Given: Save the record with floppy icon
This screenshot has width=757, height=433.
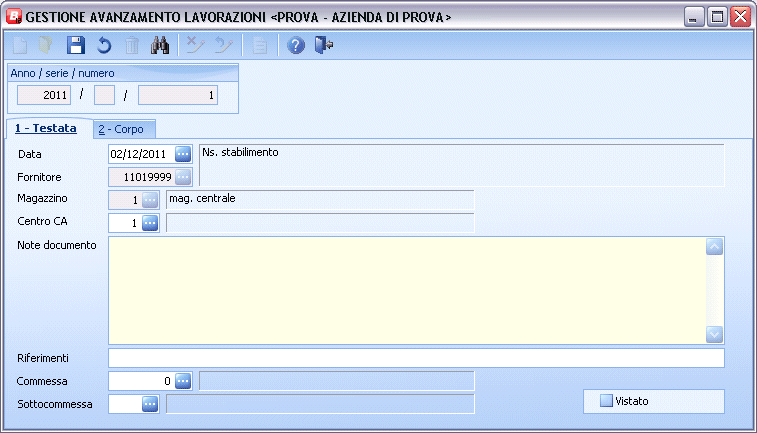Looking at the screenshot, I should [75, 45].
